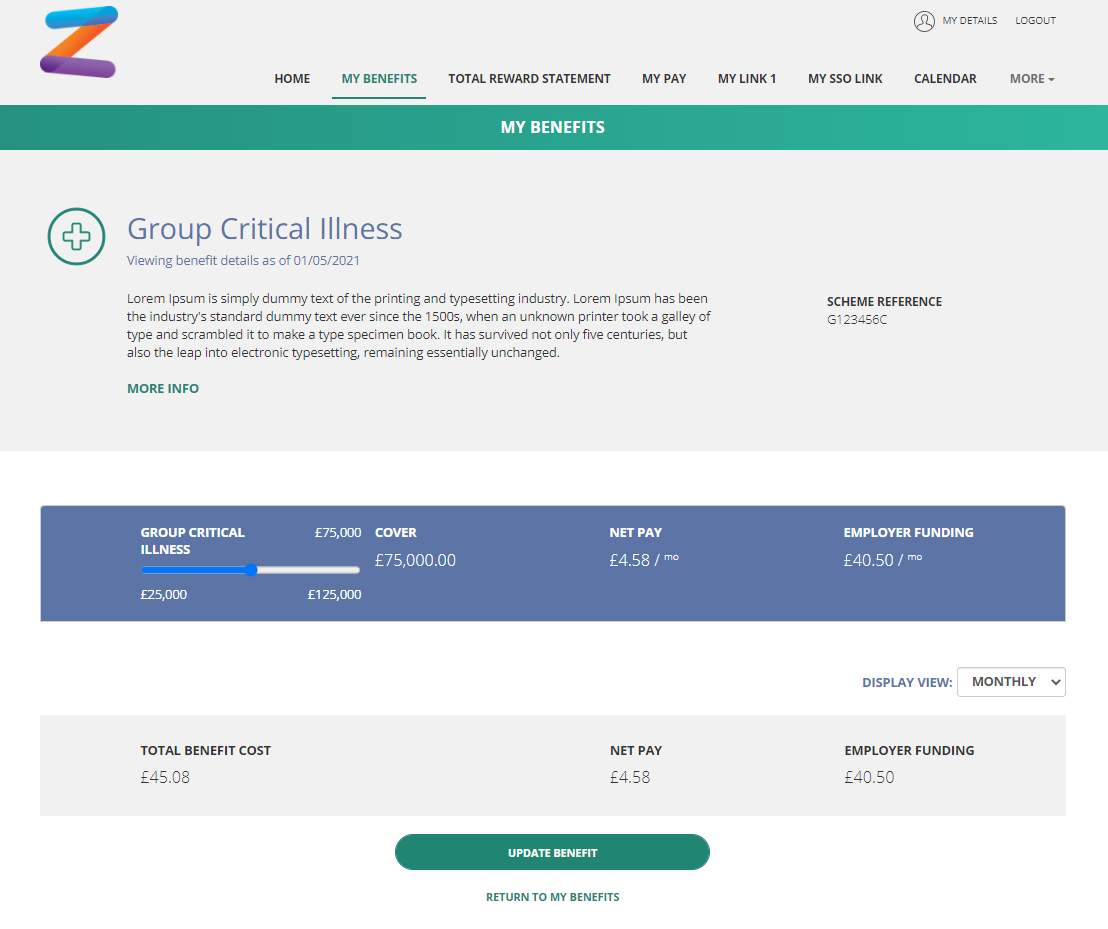
Task: Log out using the LOGOUT link
Action: tap(1035, 20)
